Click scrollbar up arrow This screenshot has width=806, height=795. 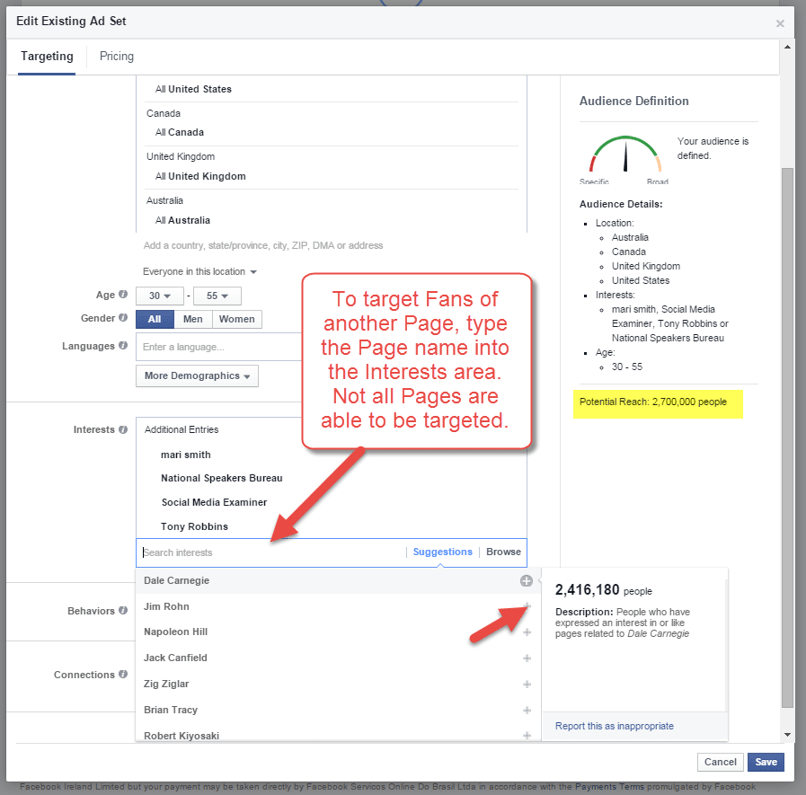pyautogui.click(x=787, y=47)
